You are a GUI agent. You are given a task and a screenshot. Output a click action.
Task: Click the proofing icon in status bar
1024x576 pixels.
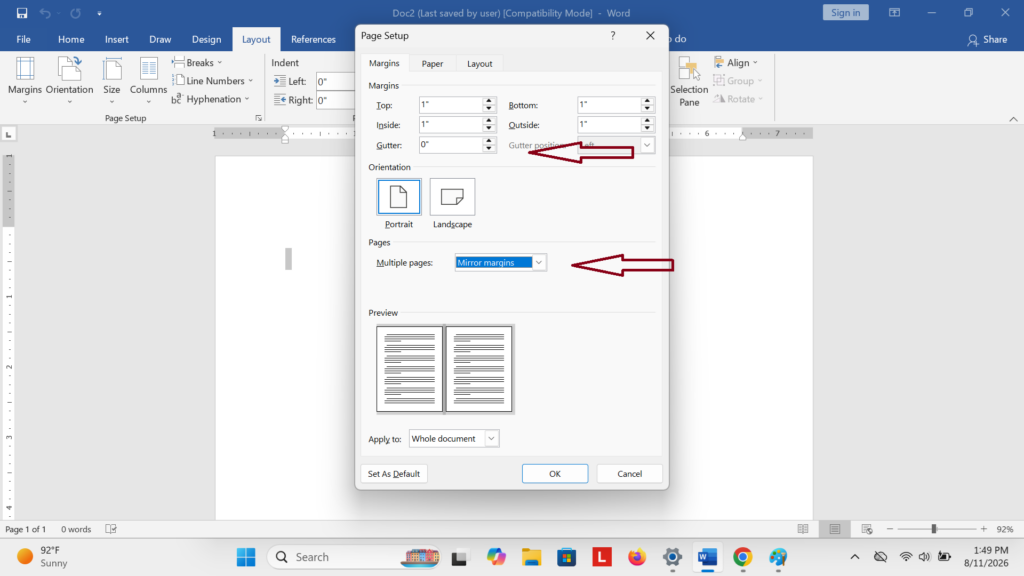click(111, 529)
